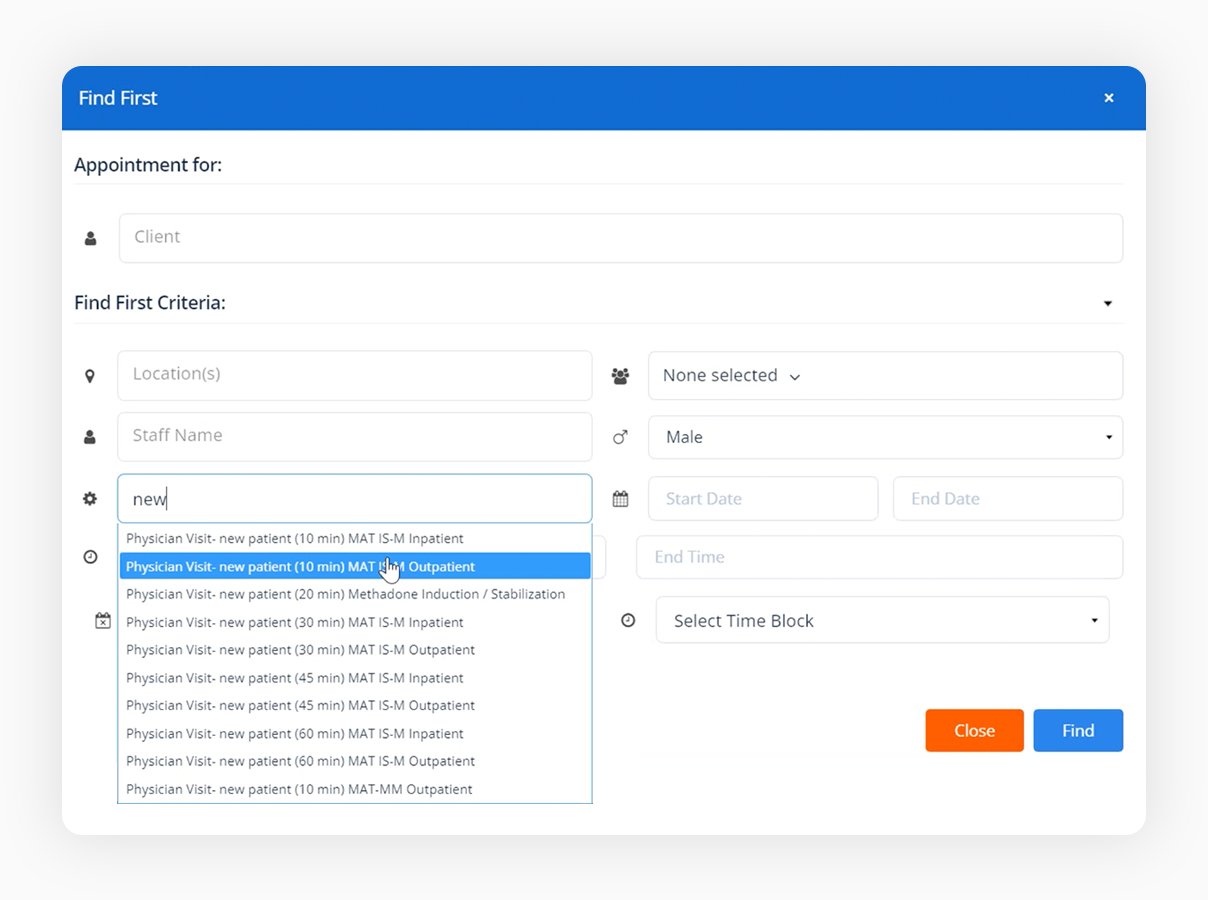This screenshot has width=1208, height=900.
Task: Click the calendar icon beside Start Date
Action: pos(621,499)
